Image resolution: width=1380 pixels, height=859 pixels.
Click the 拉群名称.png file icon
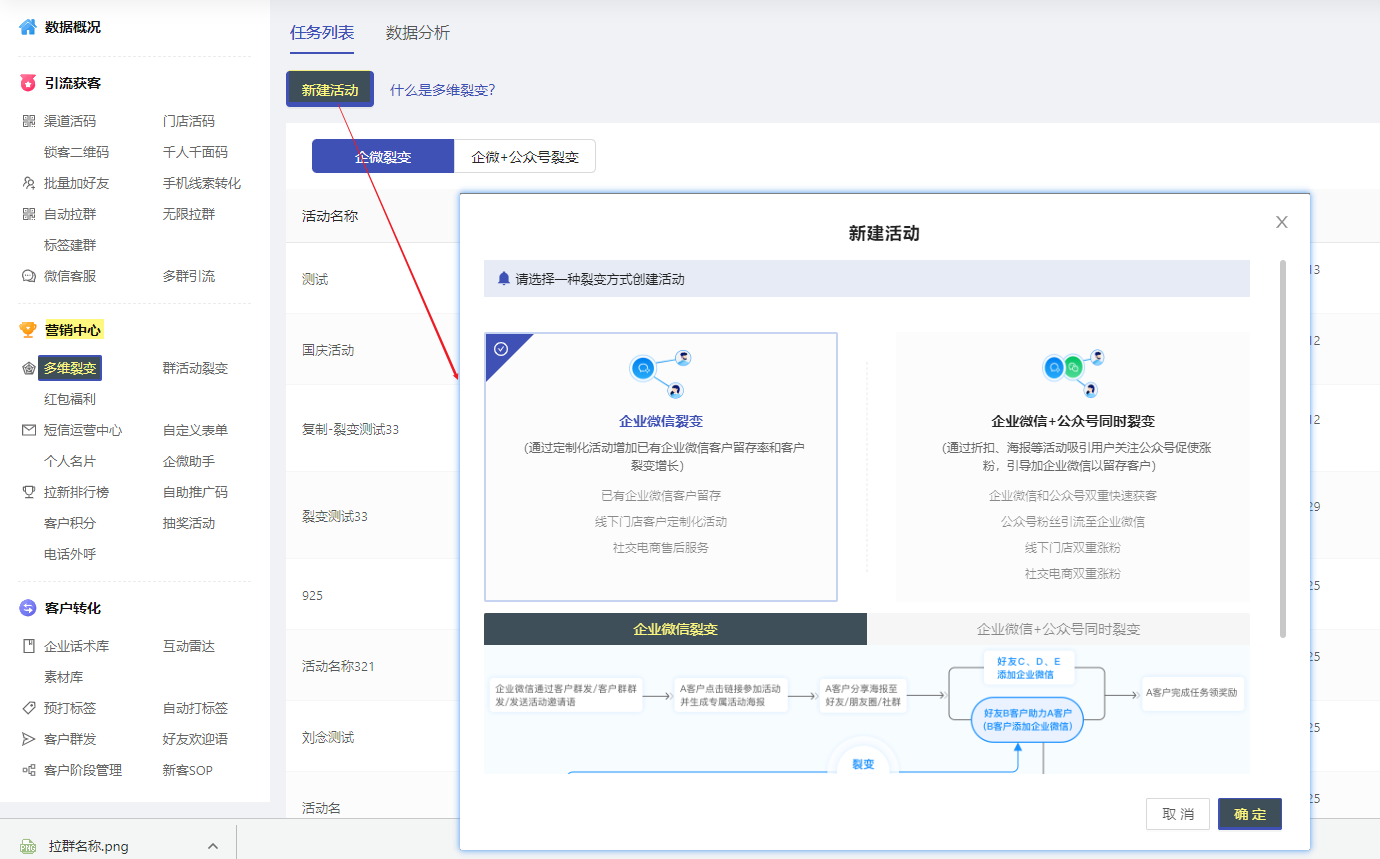coord(29,846)
